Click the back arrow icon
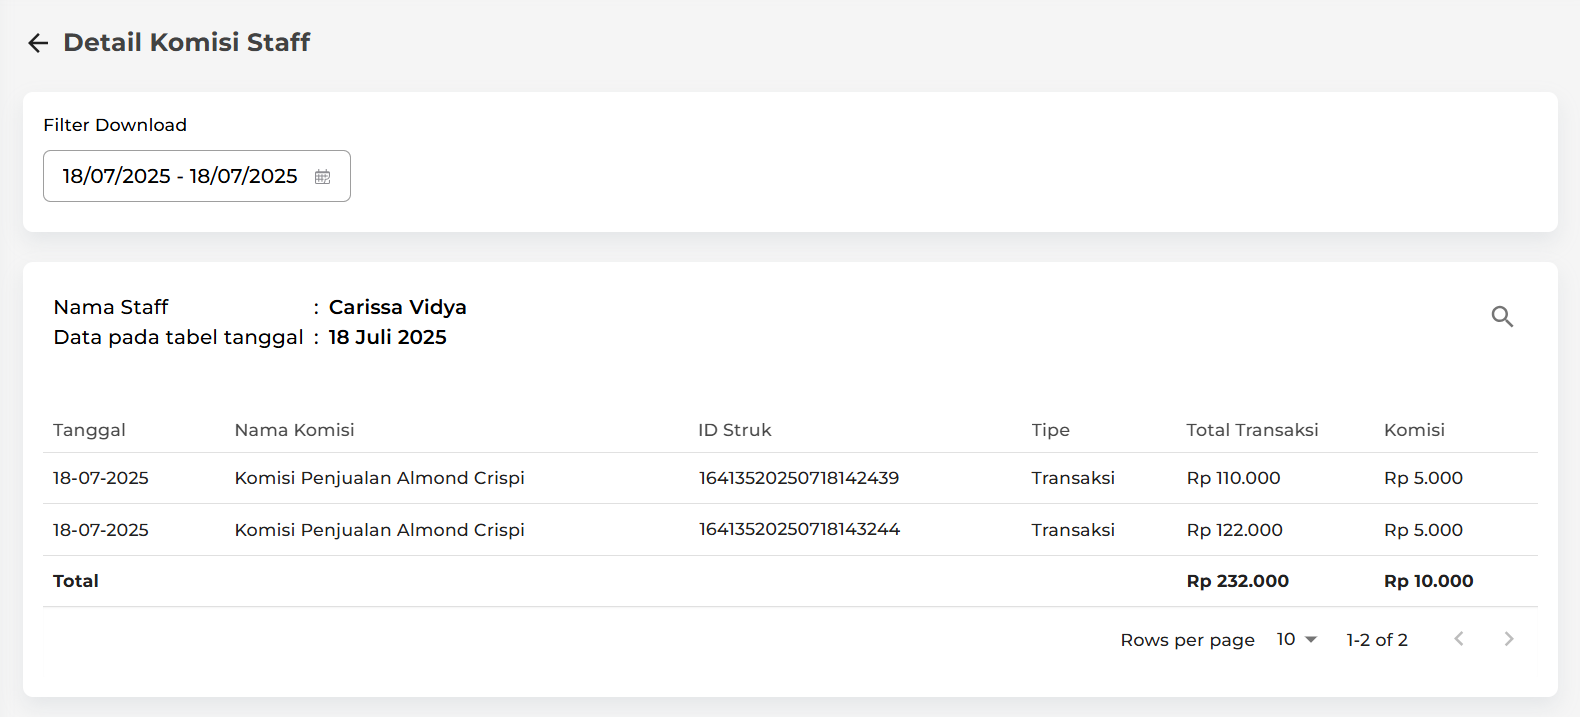This screenshot has height=717, width=1580. (x=38, y=43)
